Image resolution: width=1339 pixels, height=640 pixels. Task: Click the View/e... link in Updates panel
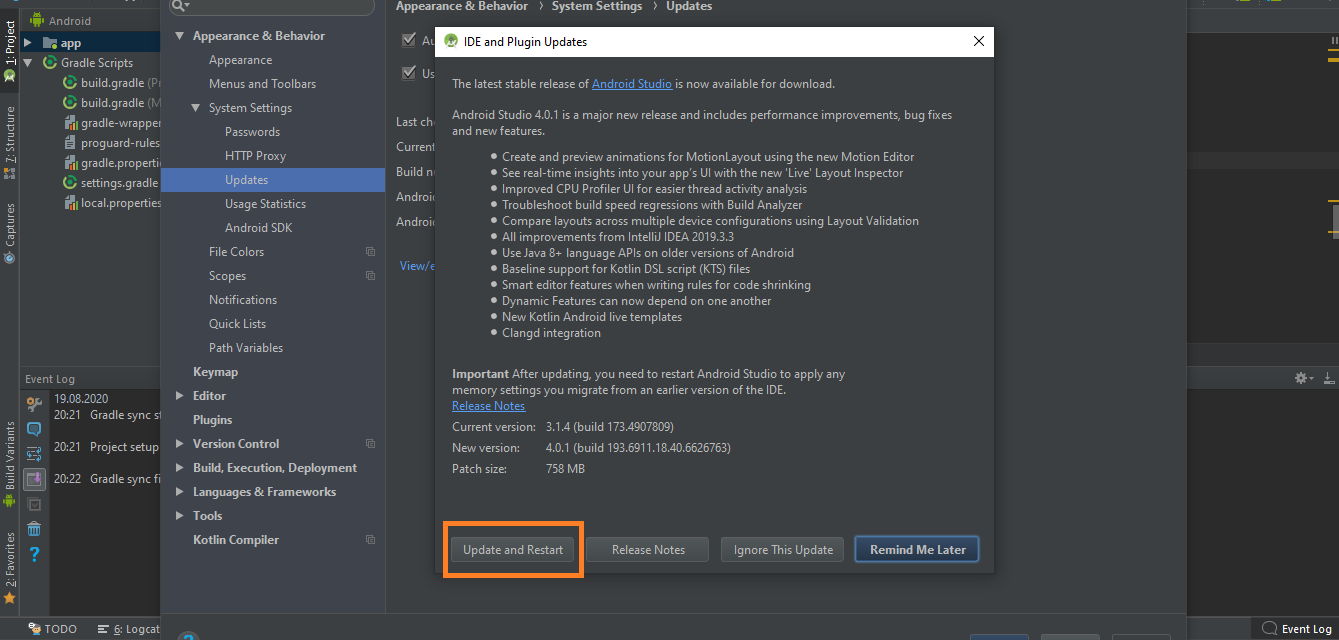tap(417, 266)
